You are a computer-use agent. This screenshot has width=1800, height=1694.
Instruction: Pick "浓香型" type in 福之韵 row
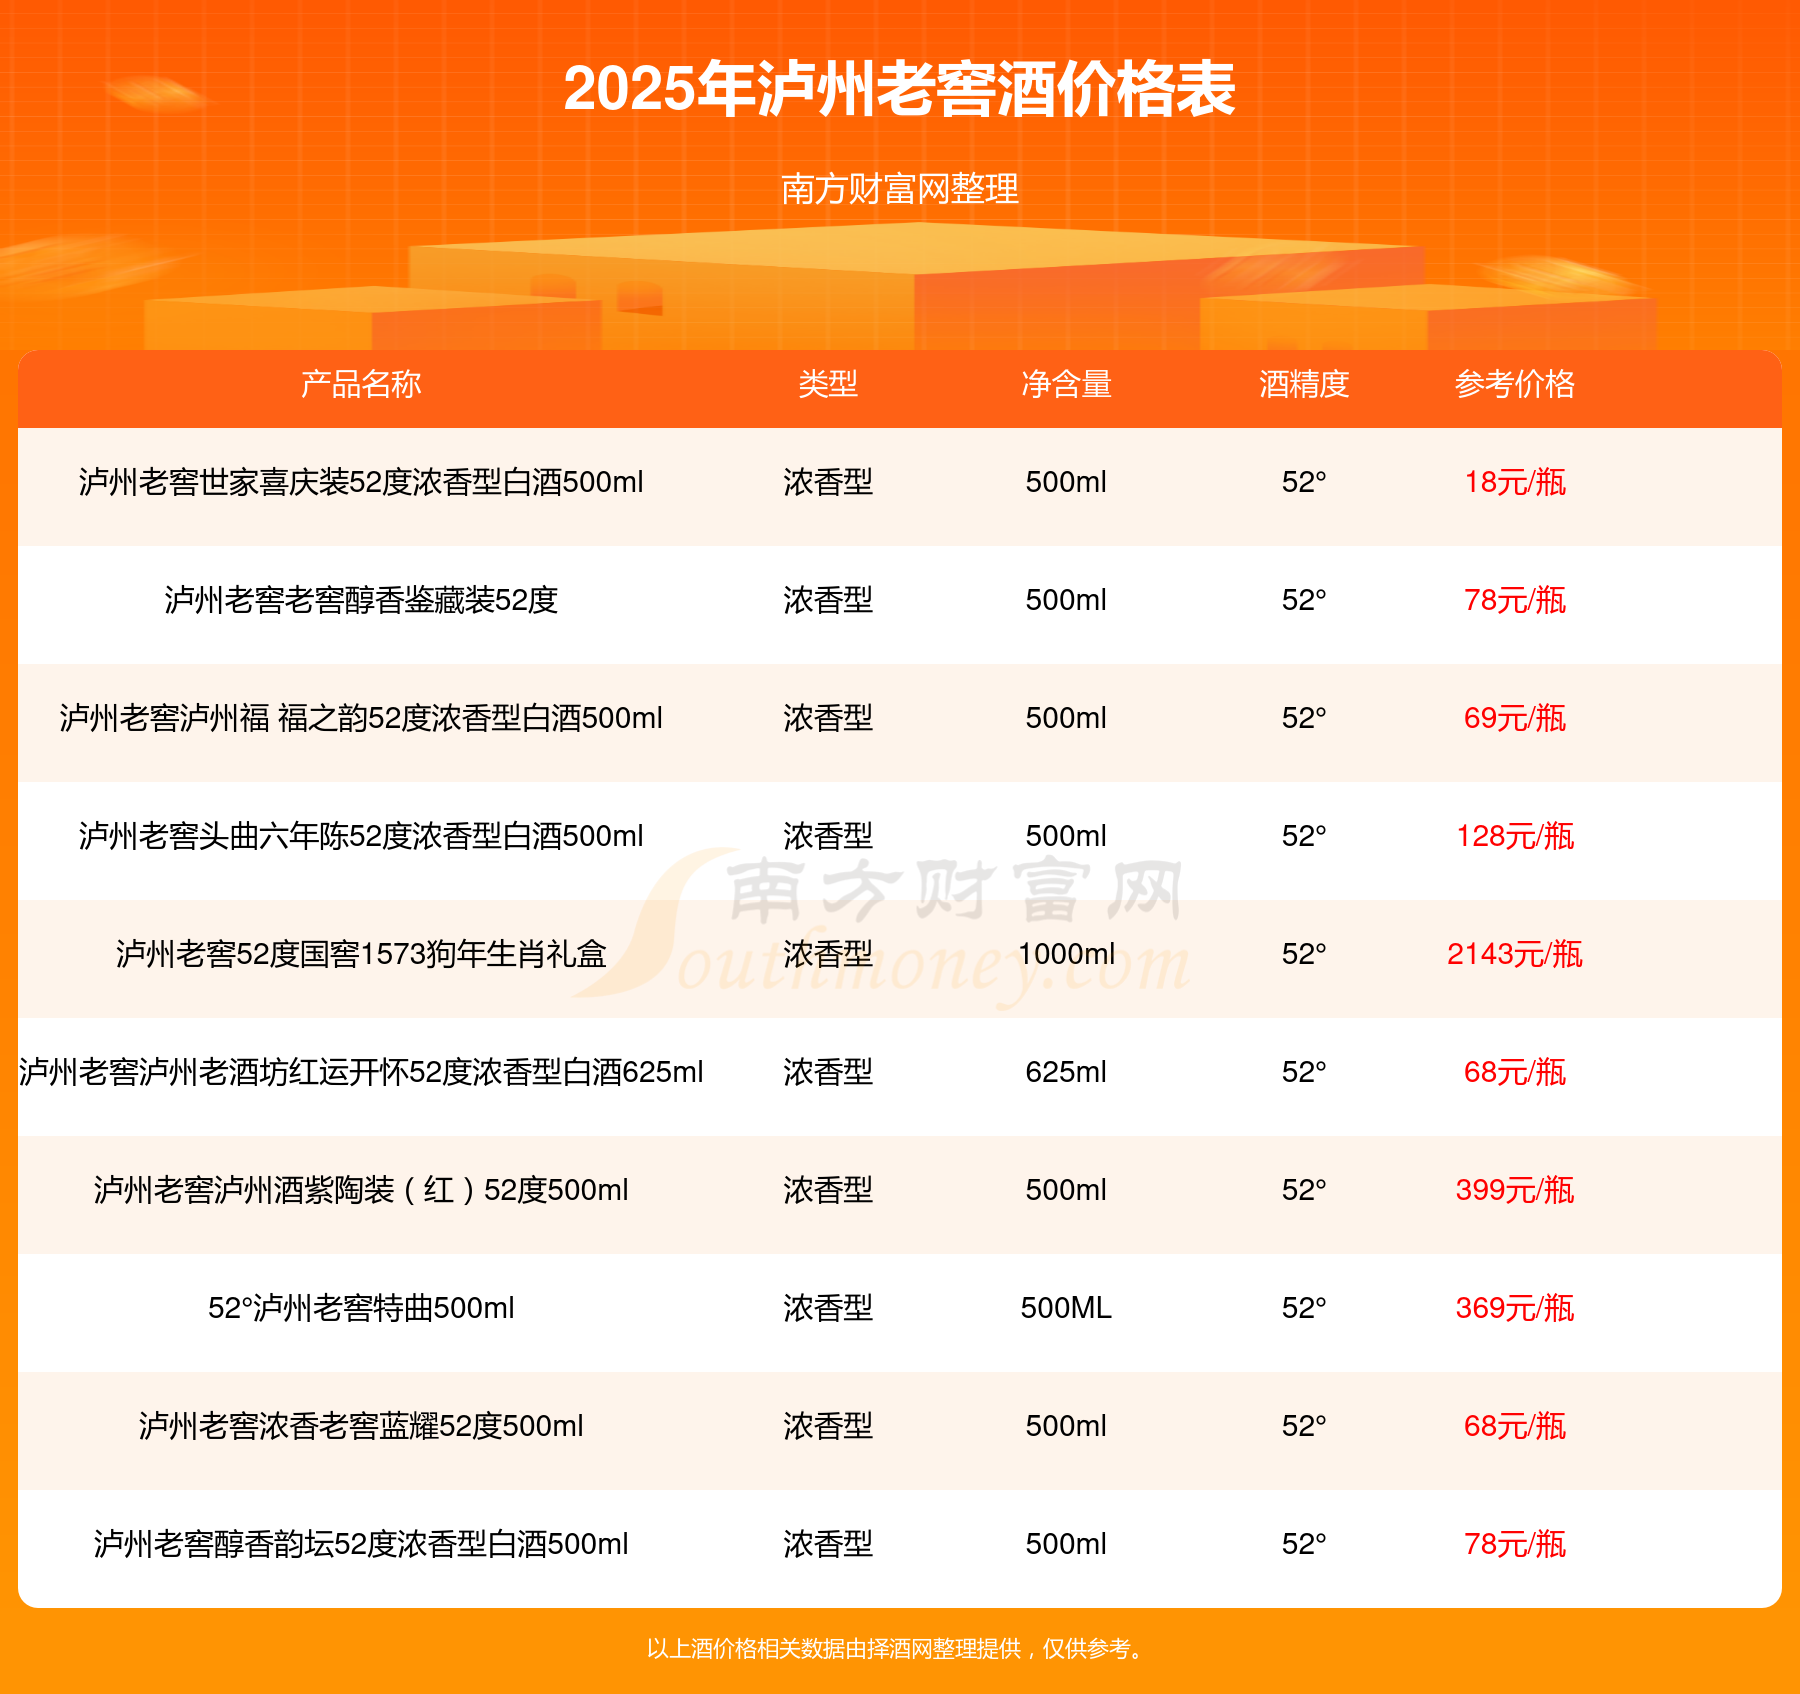pyautogui.click(x=828, y=718)
